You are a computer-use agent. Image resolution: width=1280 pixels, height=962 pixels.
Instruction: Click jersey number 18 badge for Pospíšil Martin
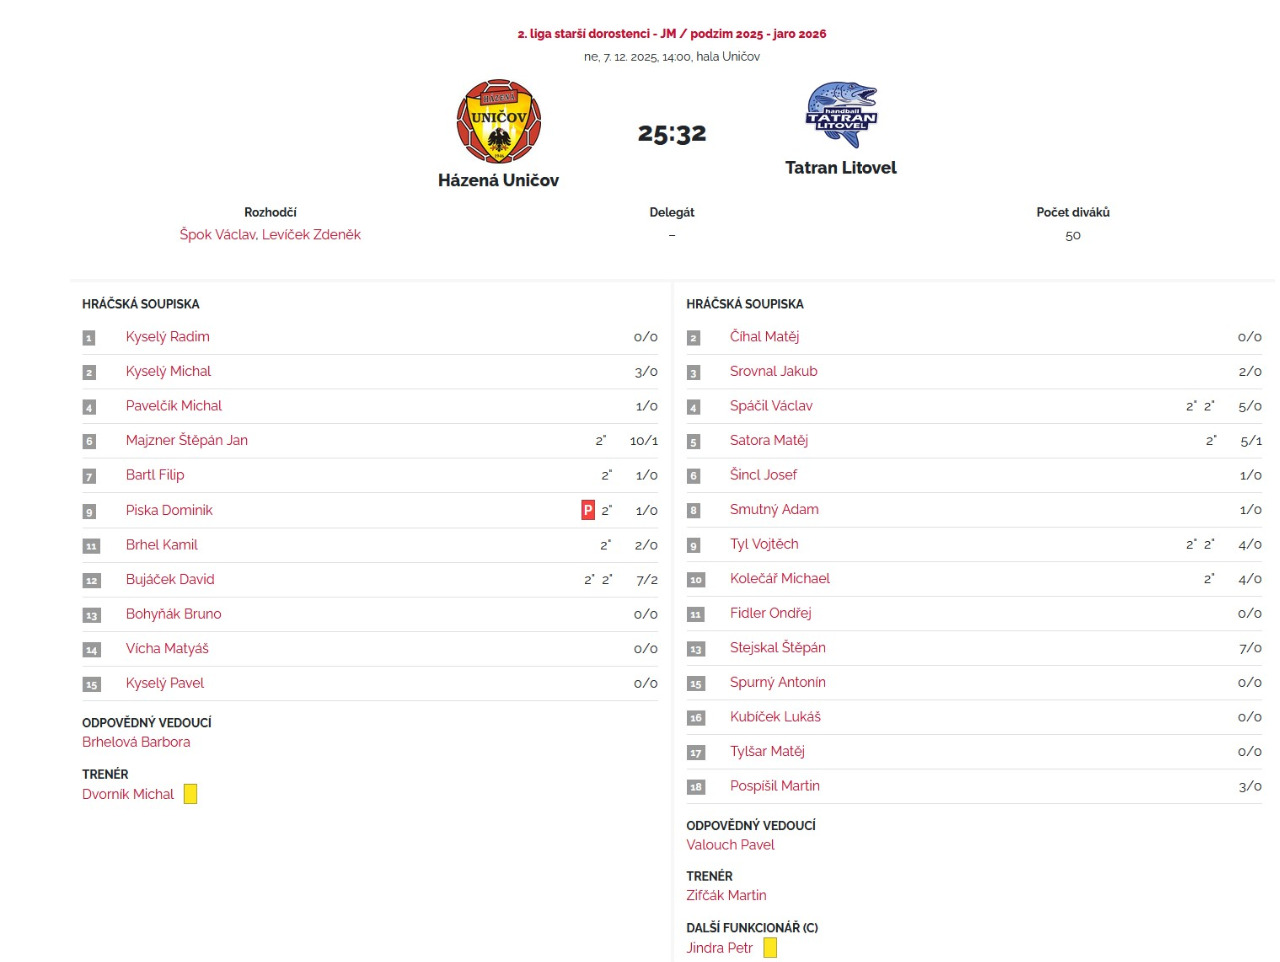point(696,787)
